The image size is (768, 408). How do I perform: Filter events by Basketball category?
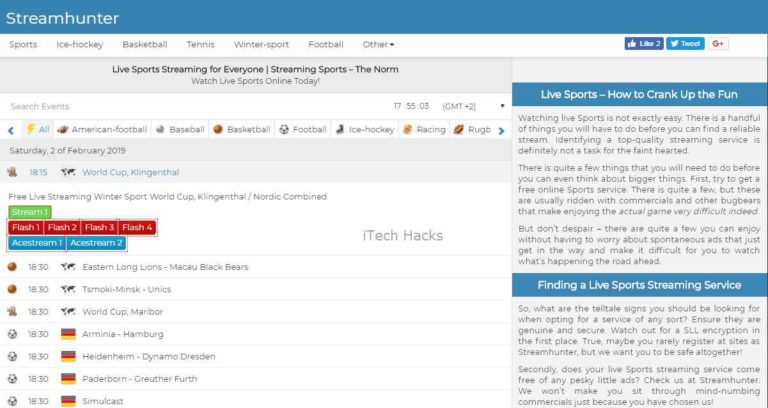pyautogui.click(x=241, y=129)
